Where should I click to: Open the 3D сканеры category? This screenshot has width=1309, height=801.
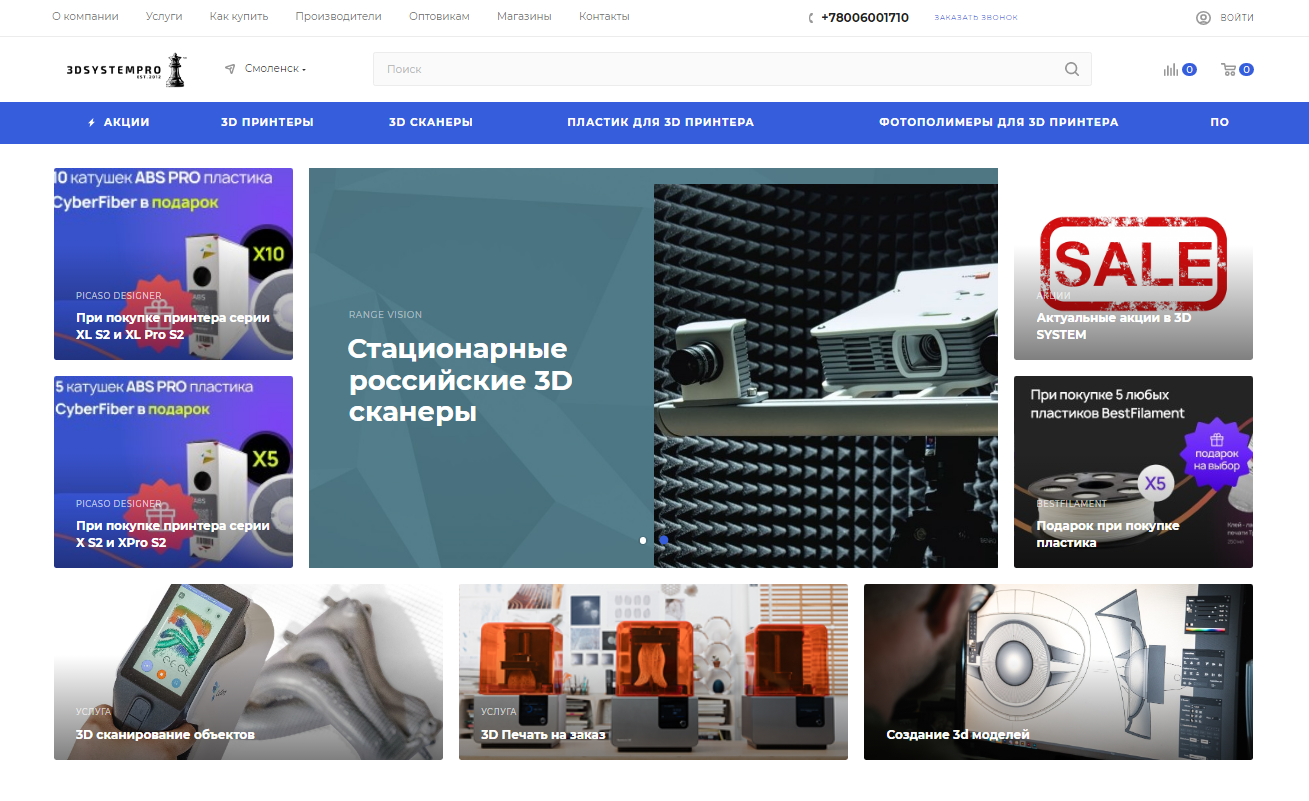tap(431, 122)
